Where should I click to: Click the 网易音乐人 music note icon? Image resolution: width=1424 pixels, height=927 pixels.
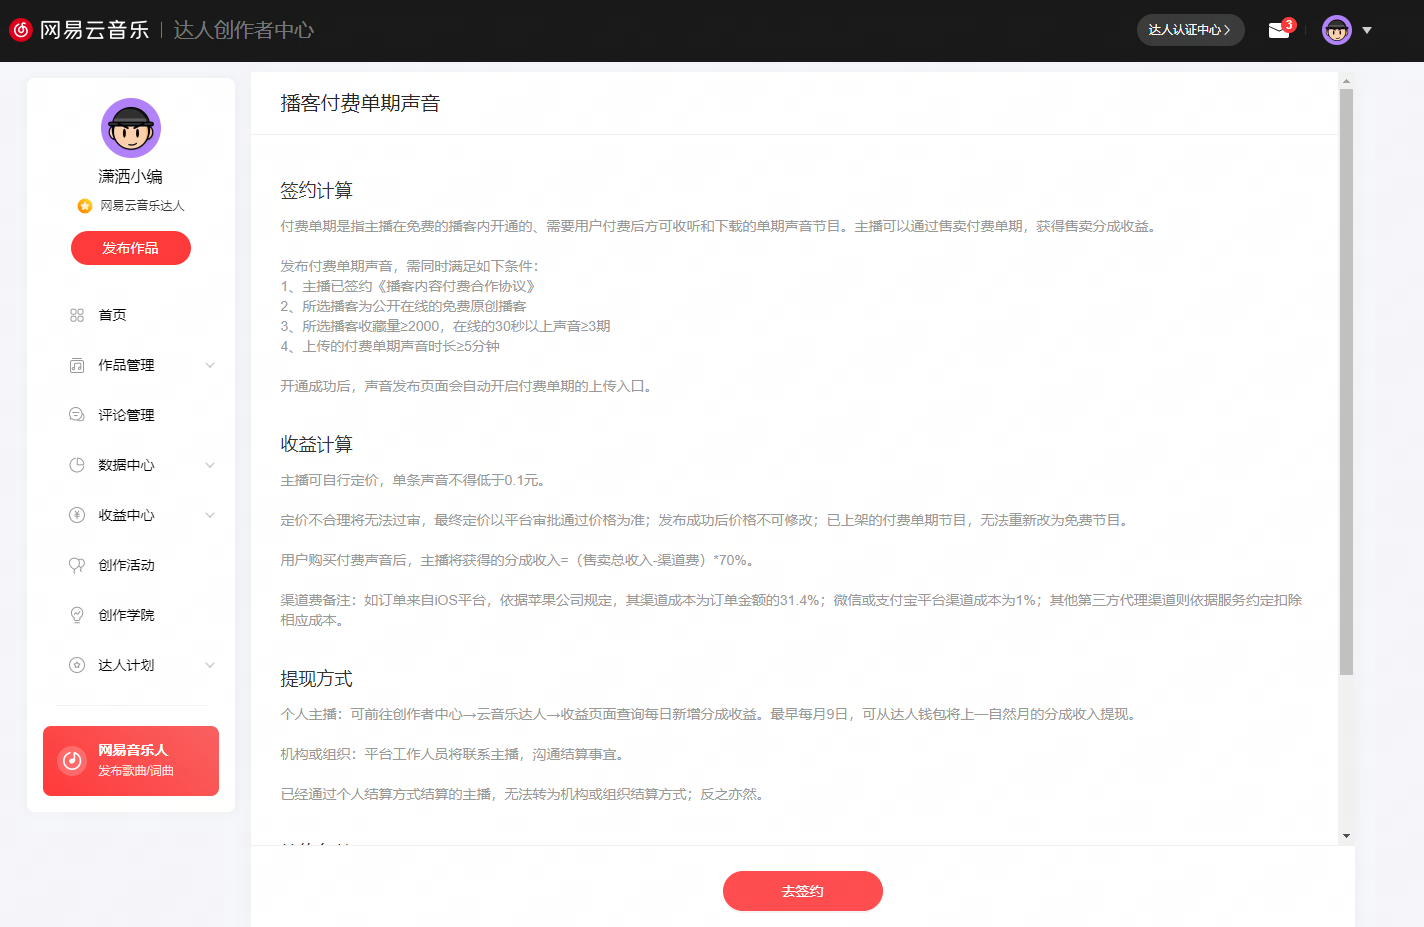click(x=72, y=761)
